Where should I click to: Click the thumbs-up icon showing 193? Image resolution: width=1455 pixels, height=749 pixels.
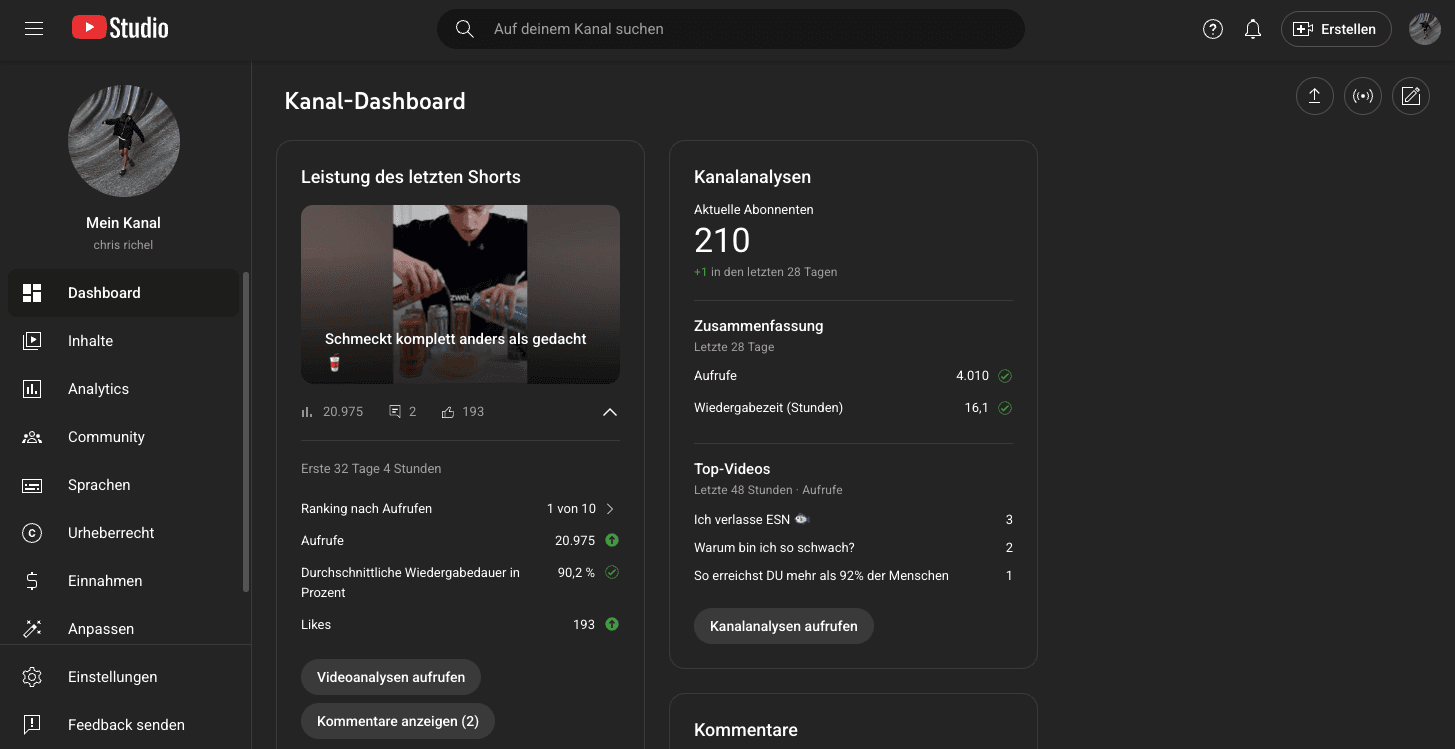coord(448,412)
